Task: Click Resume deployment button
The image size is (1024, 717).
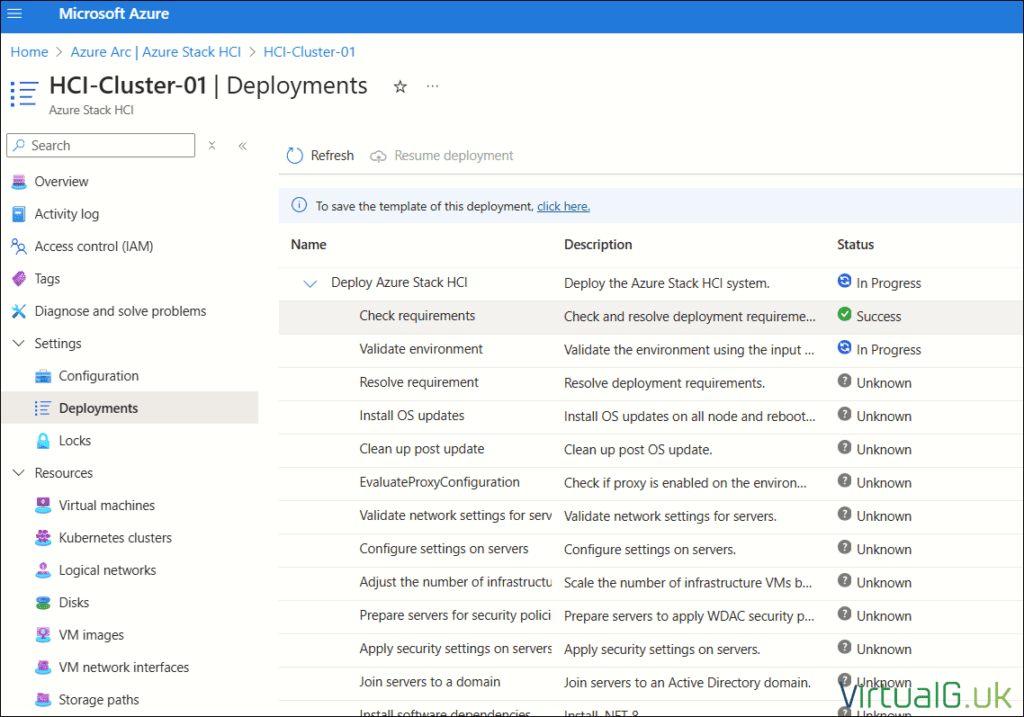Action: tap(441, 155)
